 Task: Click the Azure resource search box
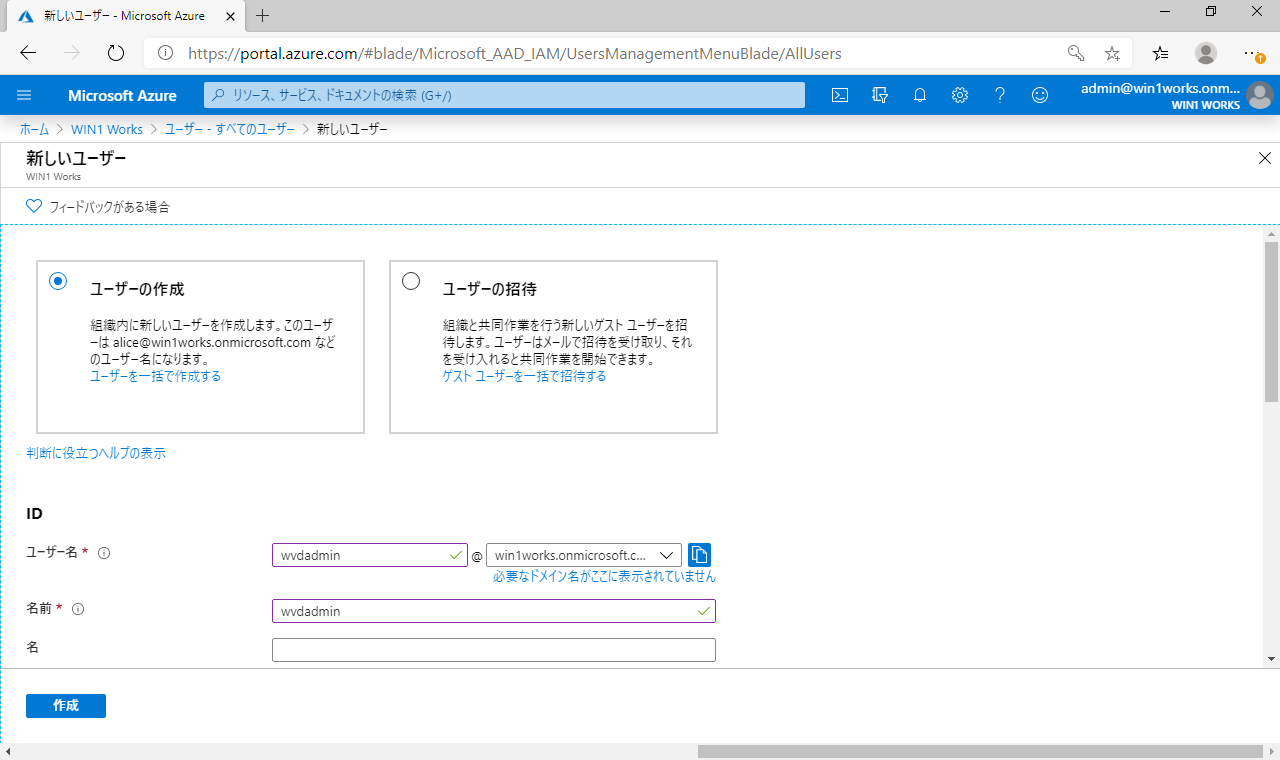[x=504, y=95]
